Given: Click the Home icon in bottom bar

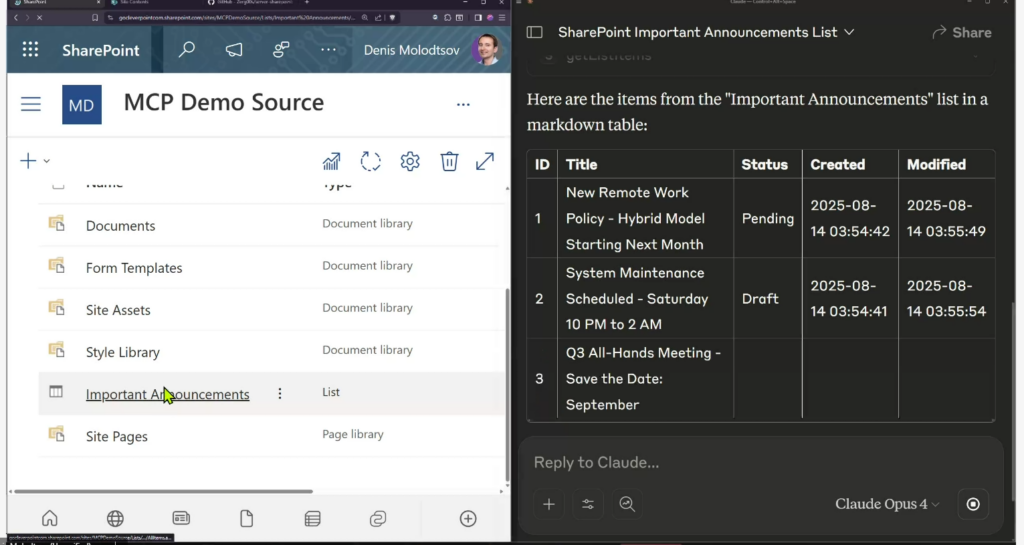Looking at the screenshot, I should click(x=50, y=519).
